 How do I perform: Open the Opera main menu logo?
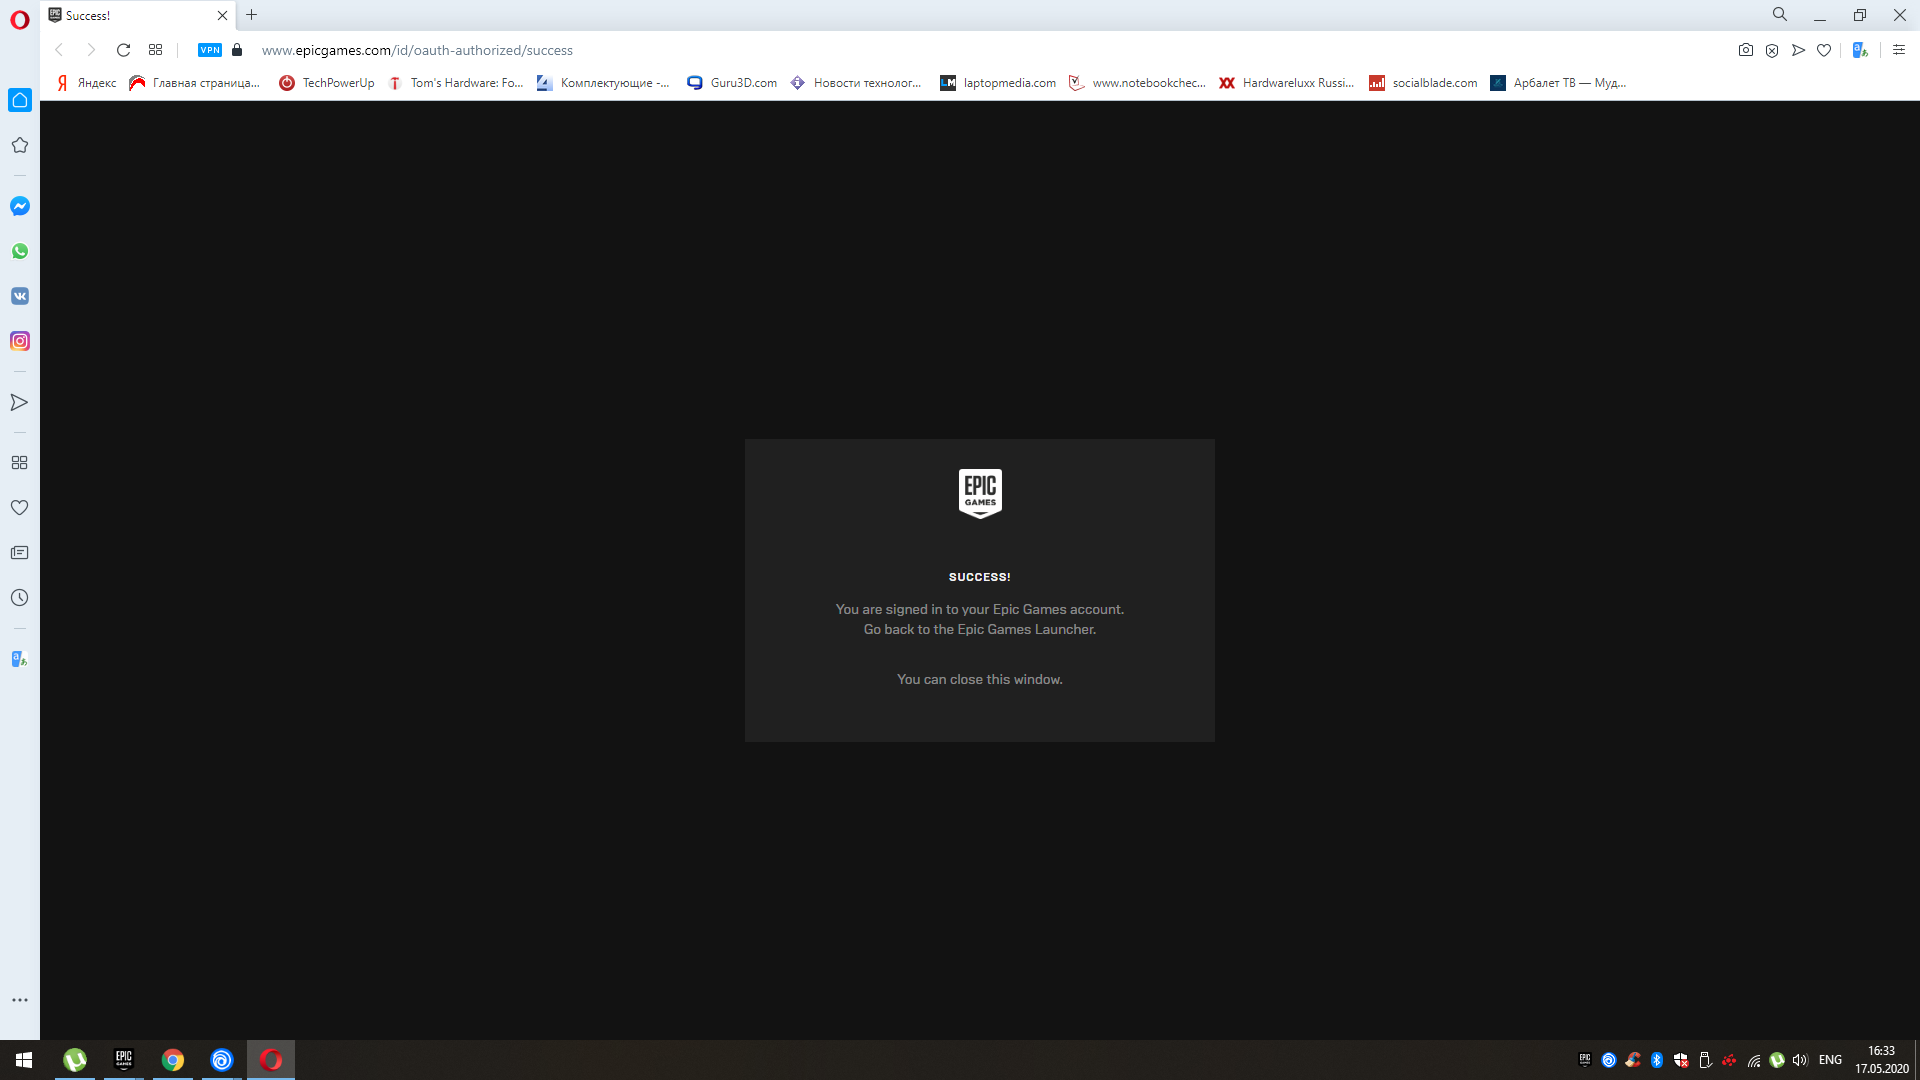click(20, 20)
